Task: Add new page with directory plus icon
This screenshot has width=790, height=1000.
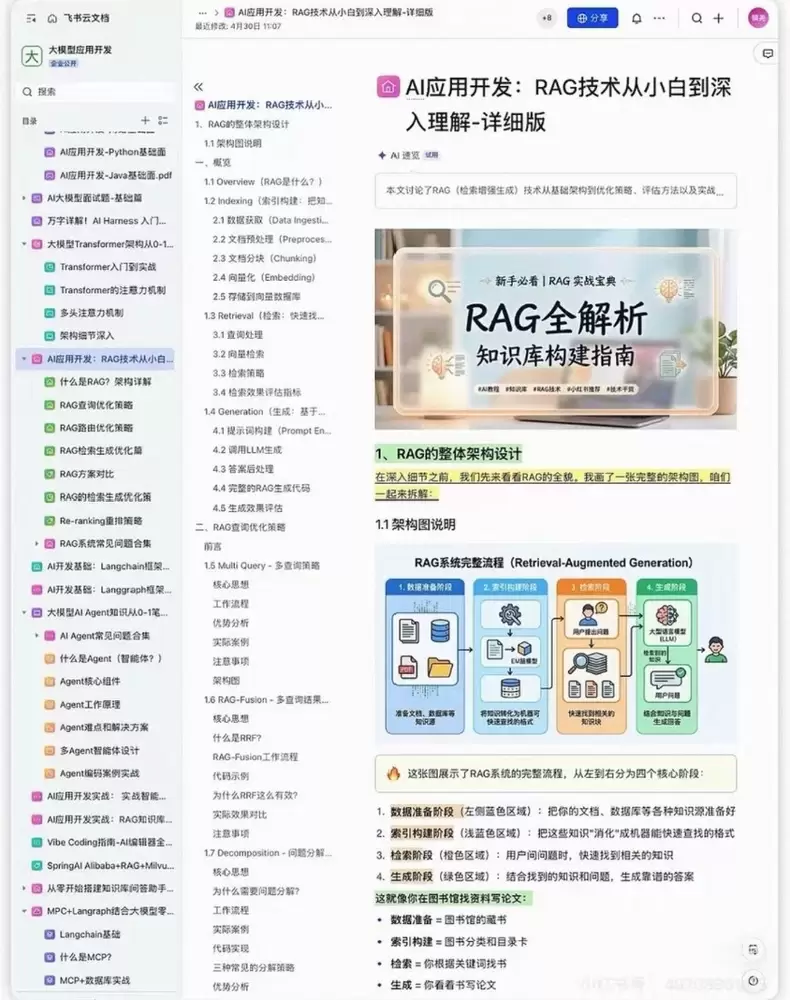Action: coord(145,120)
